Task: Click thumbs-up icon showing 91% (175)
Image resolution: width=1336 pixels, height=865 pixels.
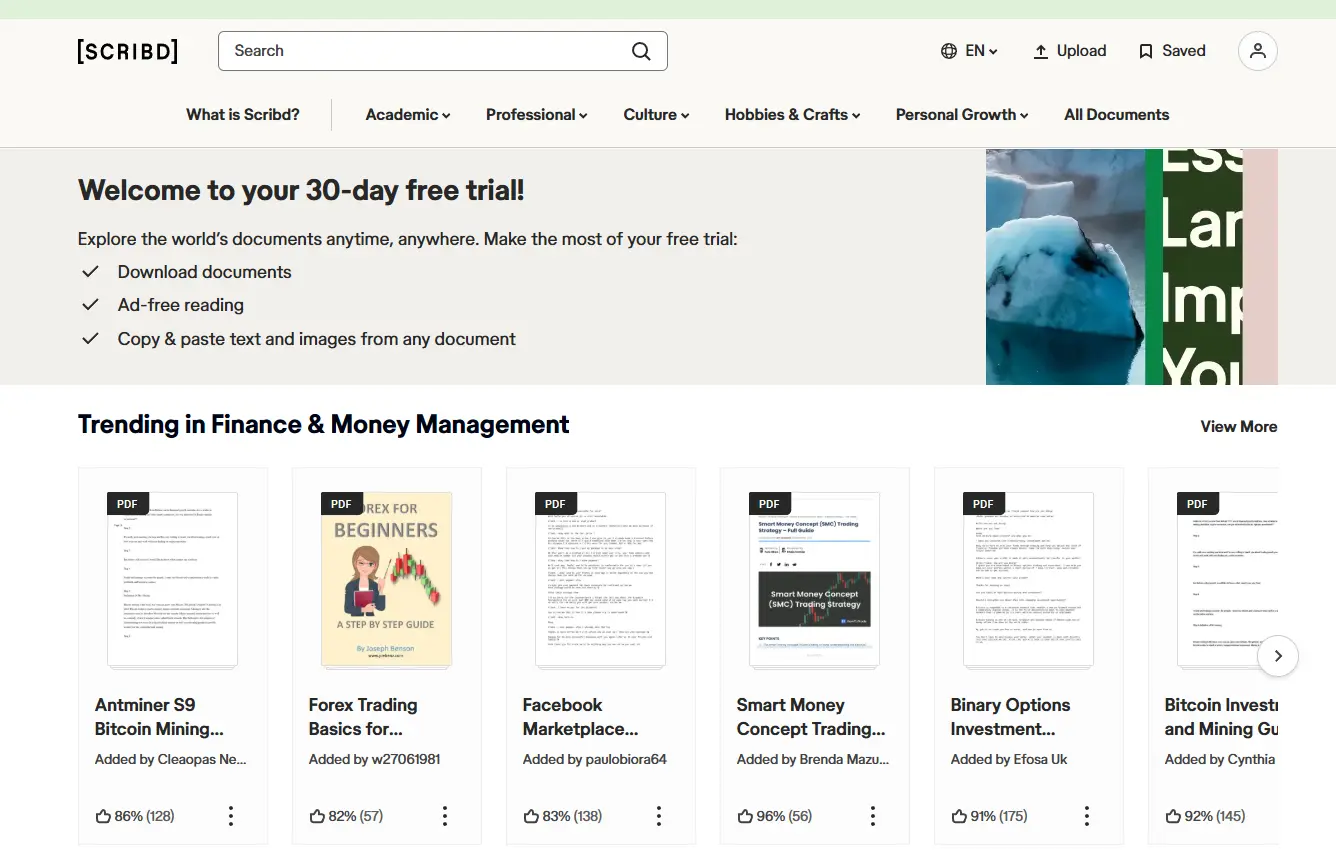Action: [959, 816]
